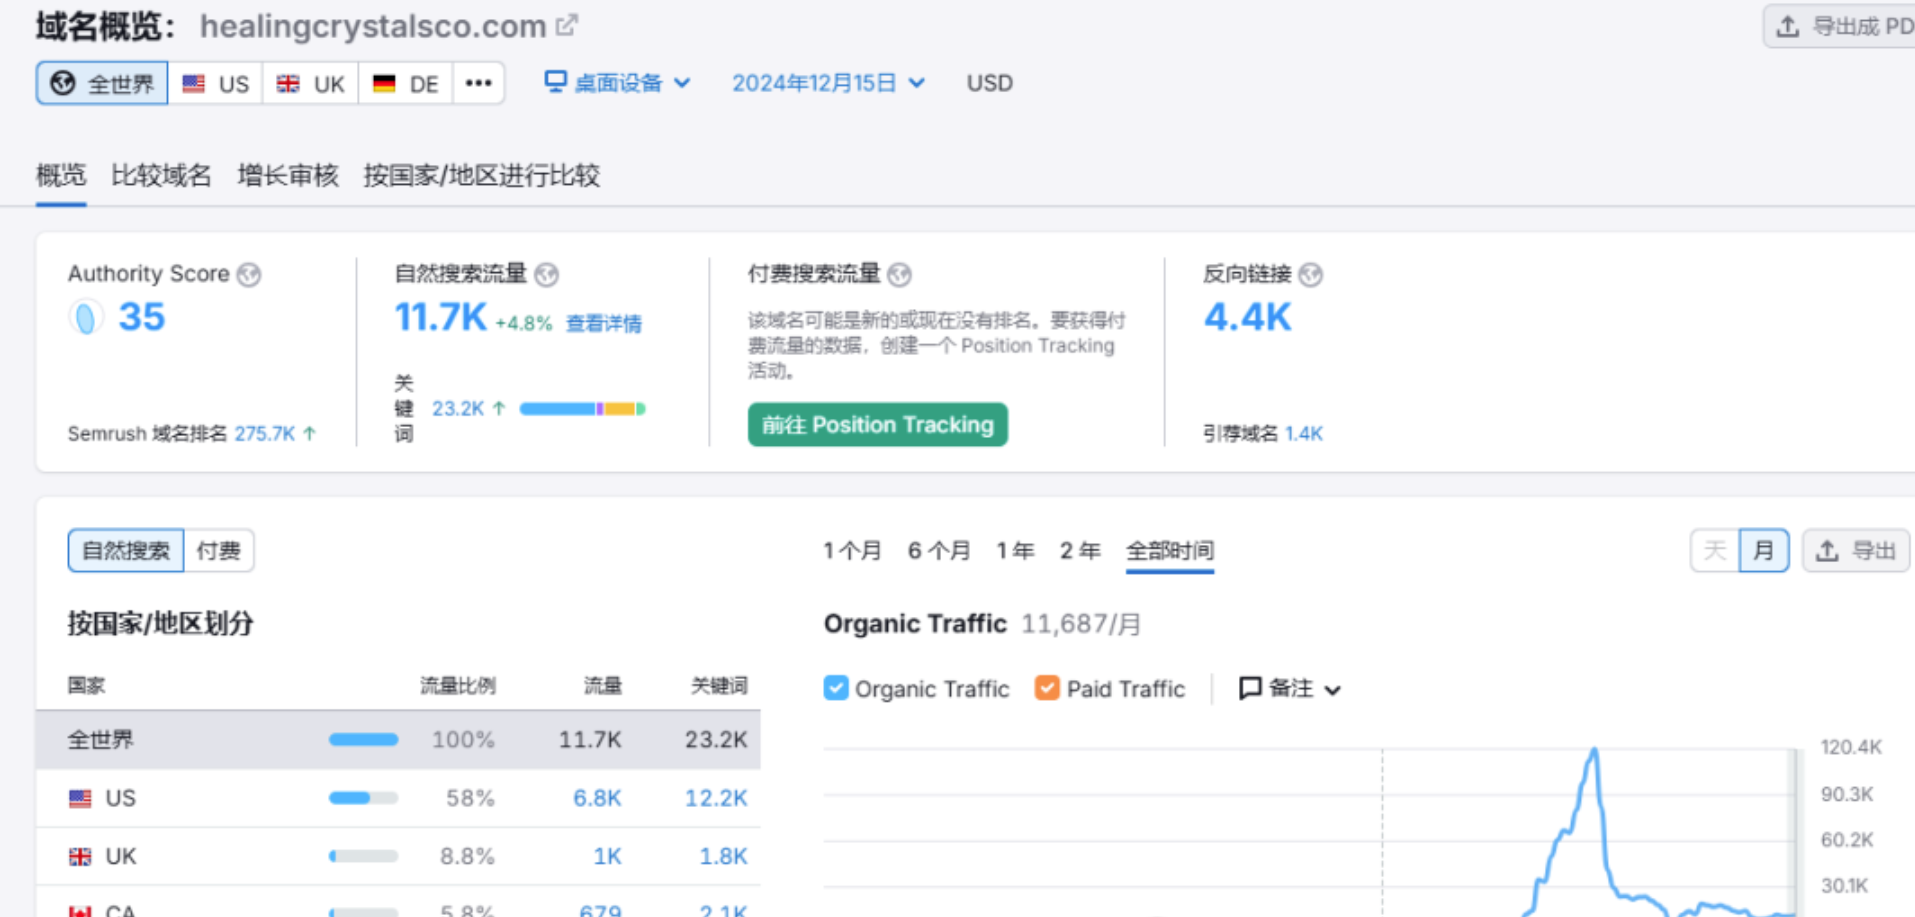Click organic traffic value 11.7K
Viewport: 1915px width, 917px height.
pos(441,317)
